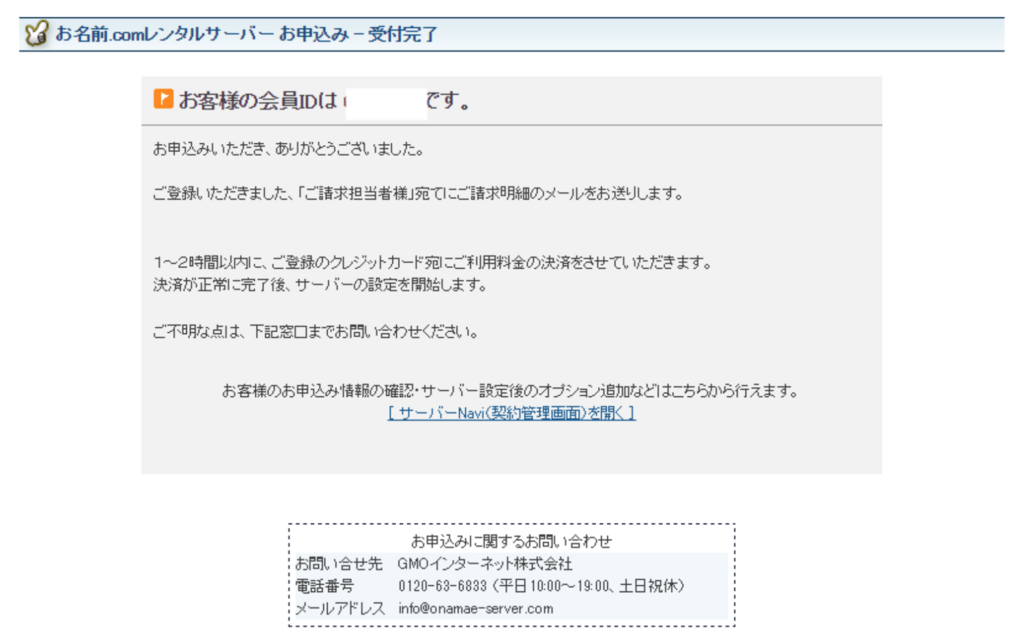
Task: Click the お客様の会員IDは heading text
Action: point(259,101)
